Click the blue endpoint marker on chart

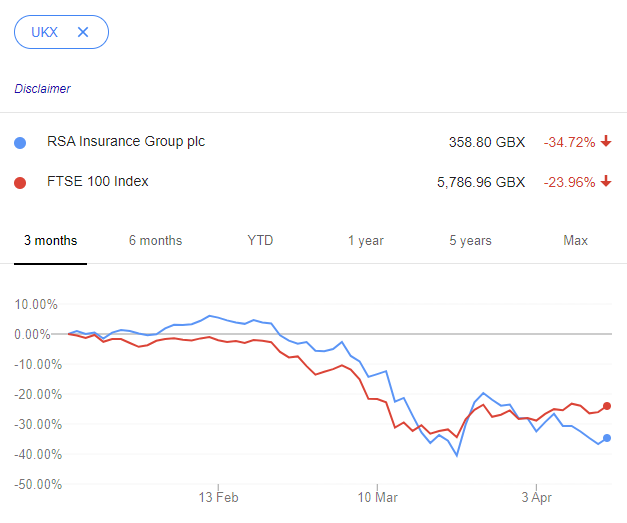pyautogui.click(x=607, y=438)
